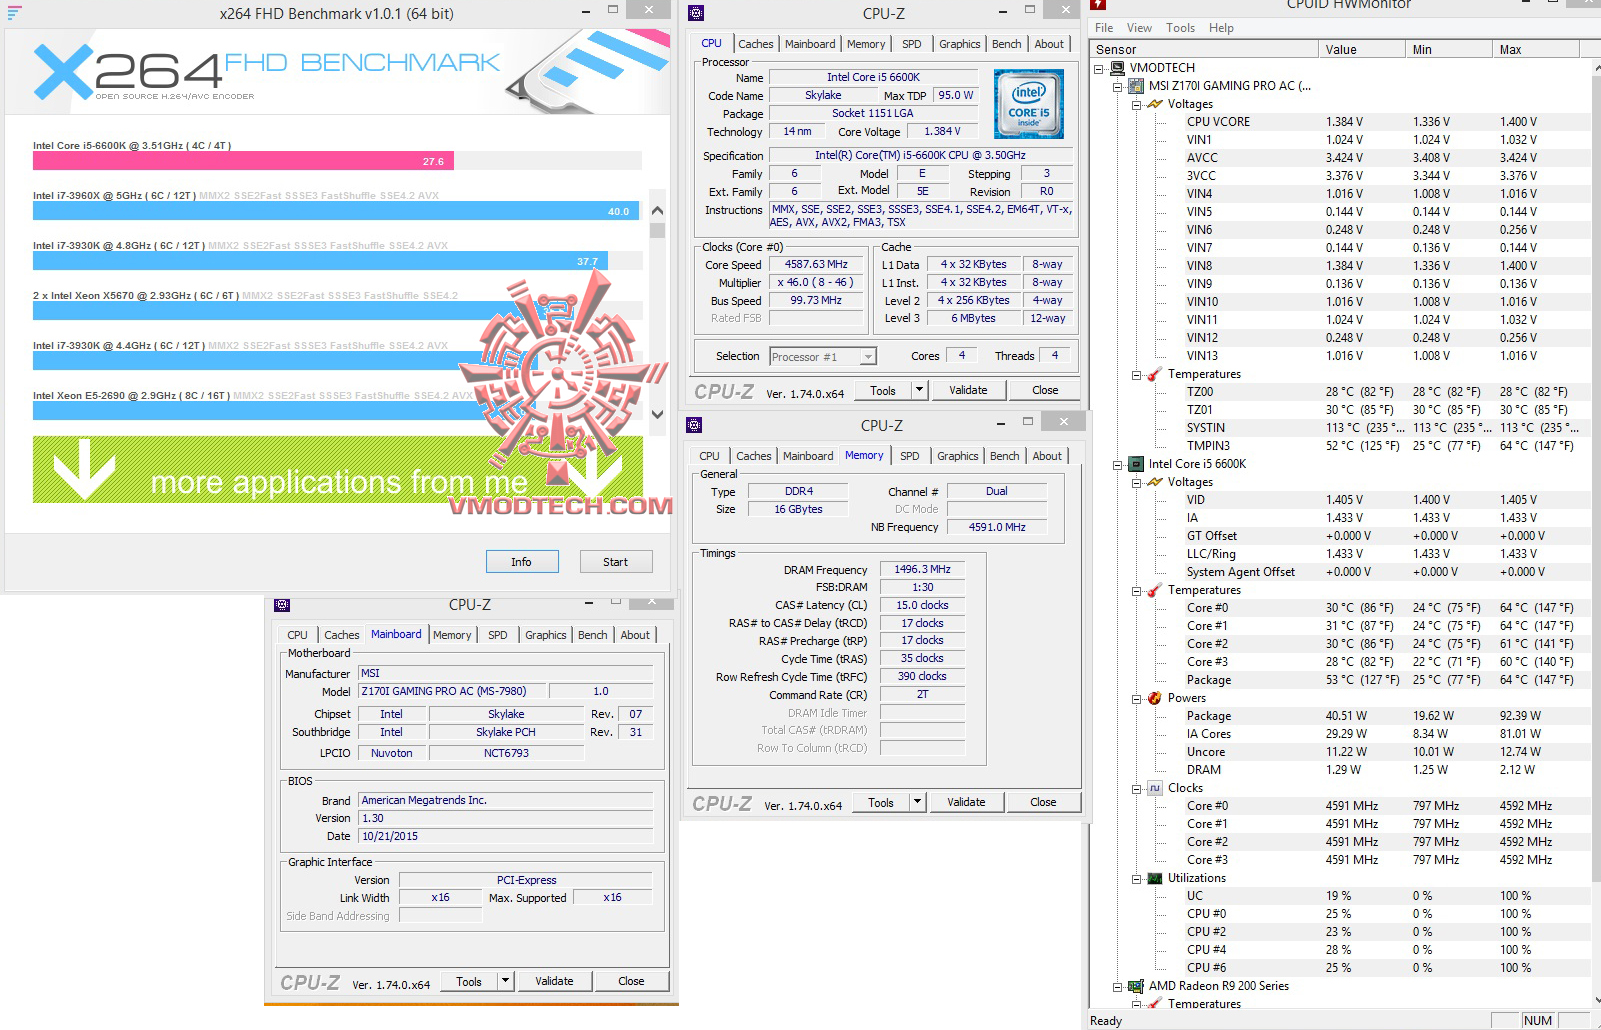Click the Tools button in CPU-Z Mainboard window
The width and height of the screenshot is (1601, 1030).
click(469, 981)
